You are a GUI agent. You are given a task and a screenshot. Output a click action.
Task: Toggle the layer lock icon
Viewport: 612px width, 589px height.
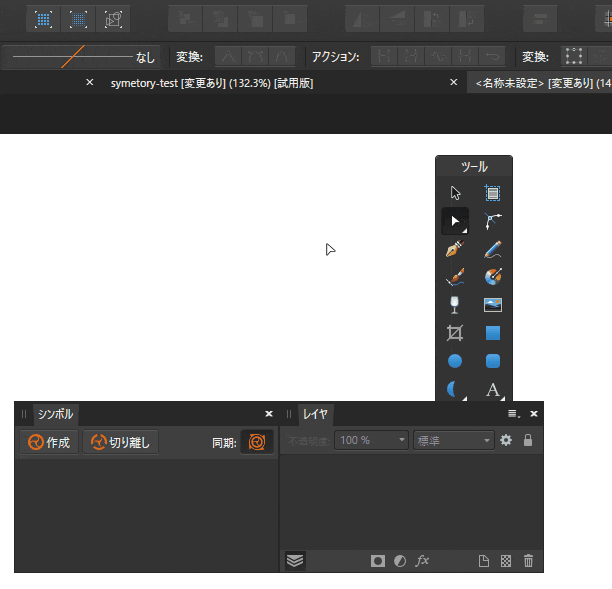(x=528, y=440)
